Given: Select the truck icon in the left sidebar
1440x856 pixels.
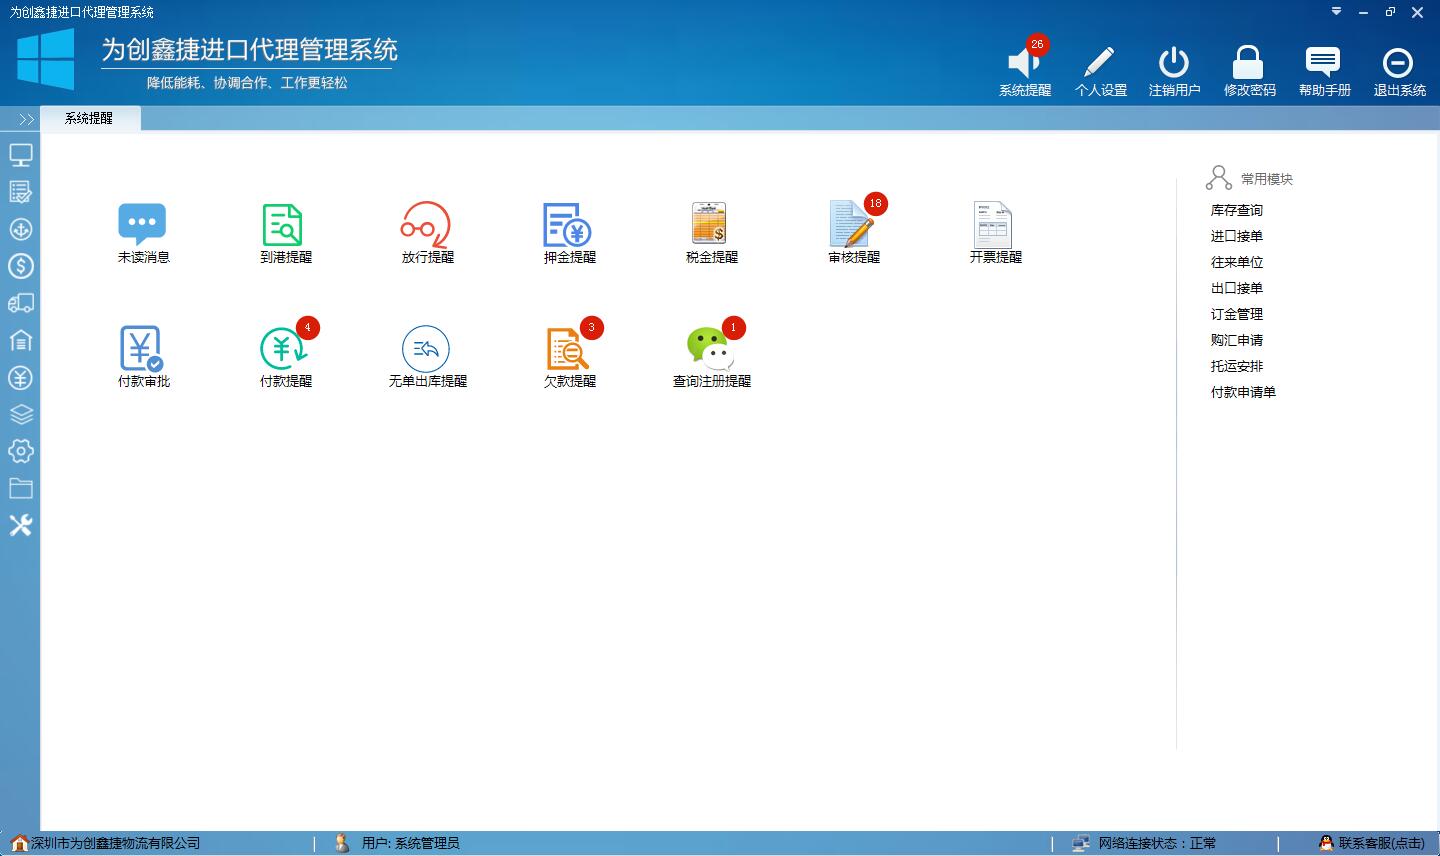Looking at the screenshot, I should tap(21, 304).
